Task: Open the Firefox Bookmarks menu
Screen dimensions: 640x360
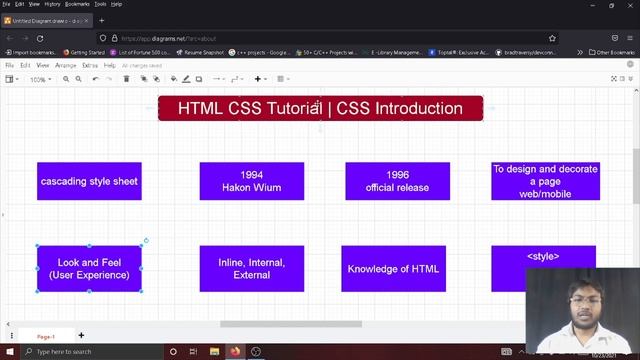Action: coord(77,4)
